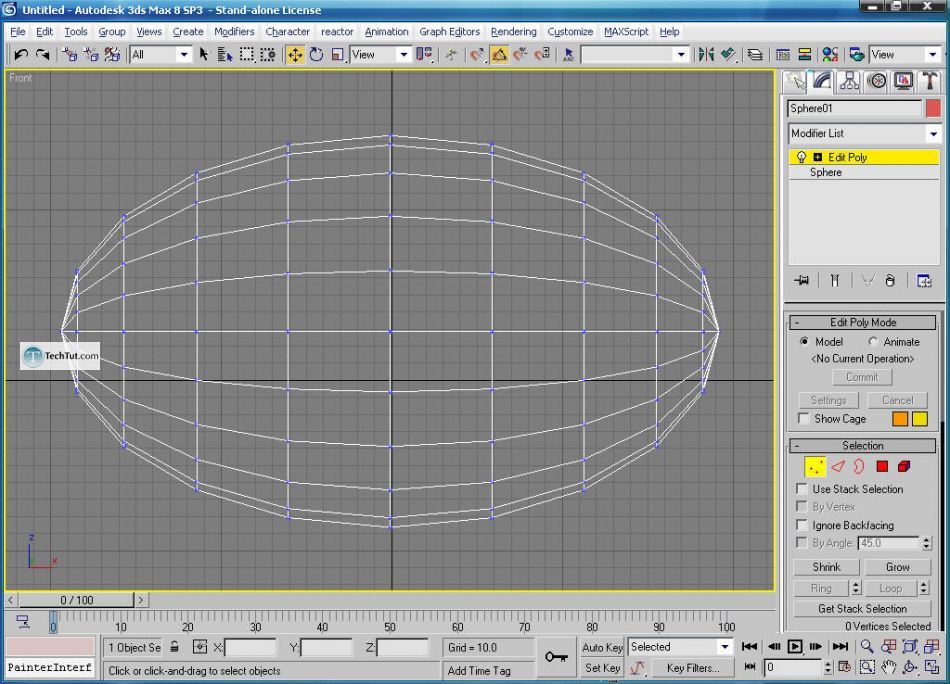Select Border sub-object level icon
The height and width of the screenshot is (684, 950).
tap(859, 467)
